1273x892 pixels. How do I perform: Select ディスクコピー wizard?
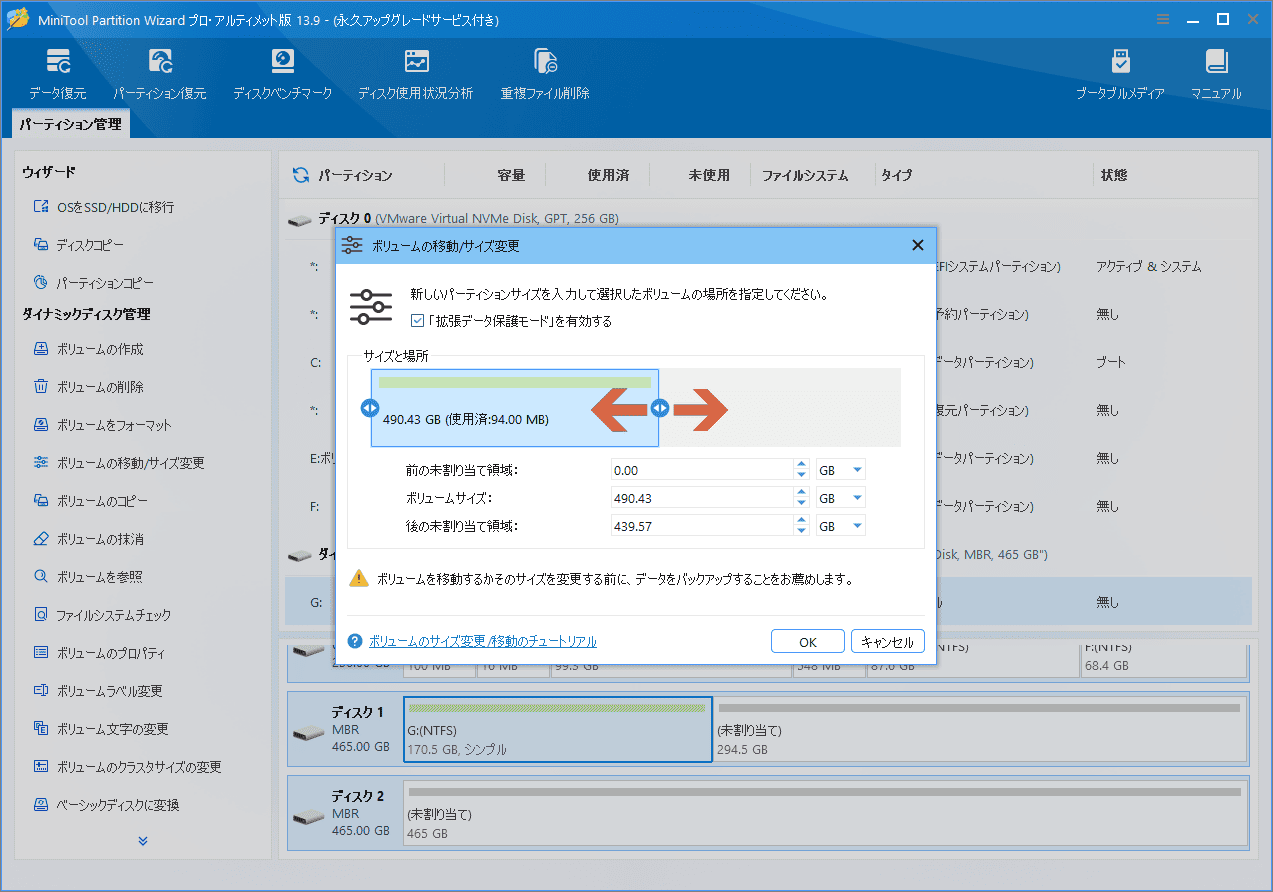[x=79, y=245]
